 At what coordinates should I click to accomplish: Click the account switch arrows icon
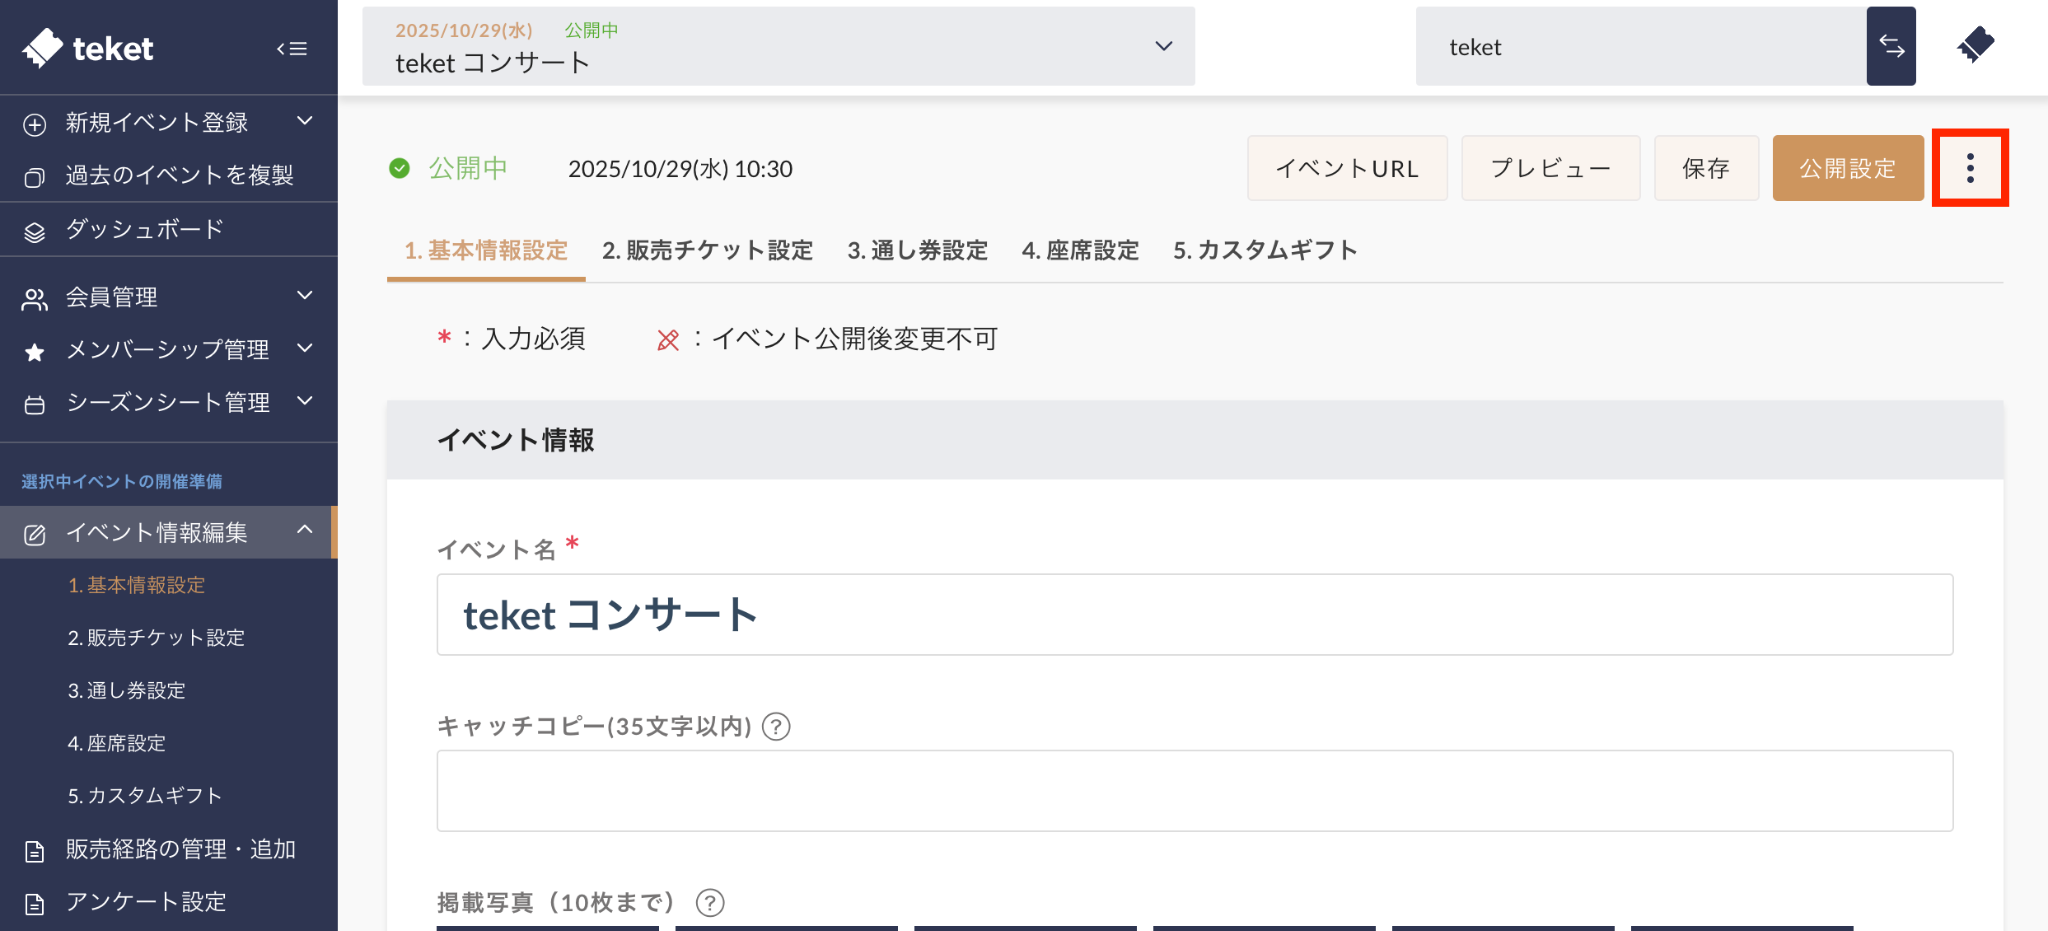click(x=1890, y=46)
